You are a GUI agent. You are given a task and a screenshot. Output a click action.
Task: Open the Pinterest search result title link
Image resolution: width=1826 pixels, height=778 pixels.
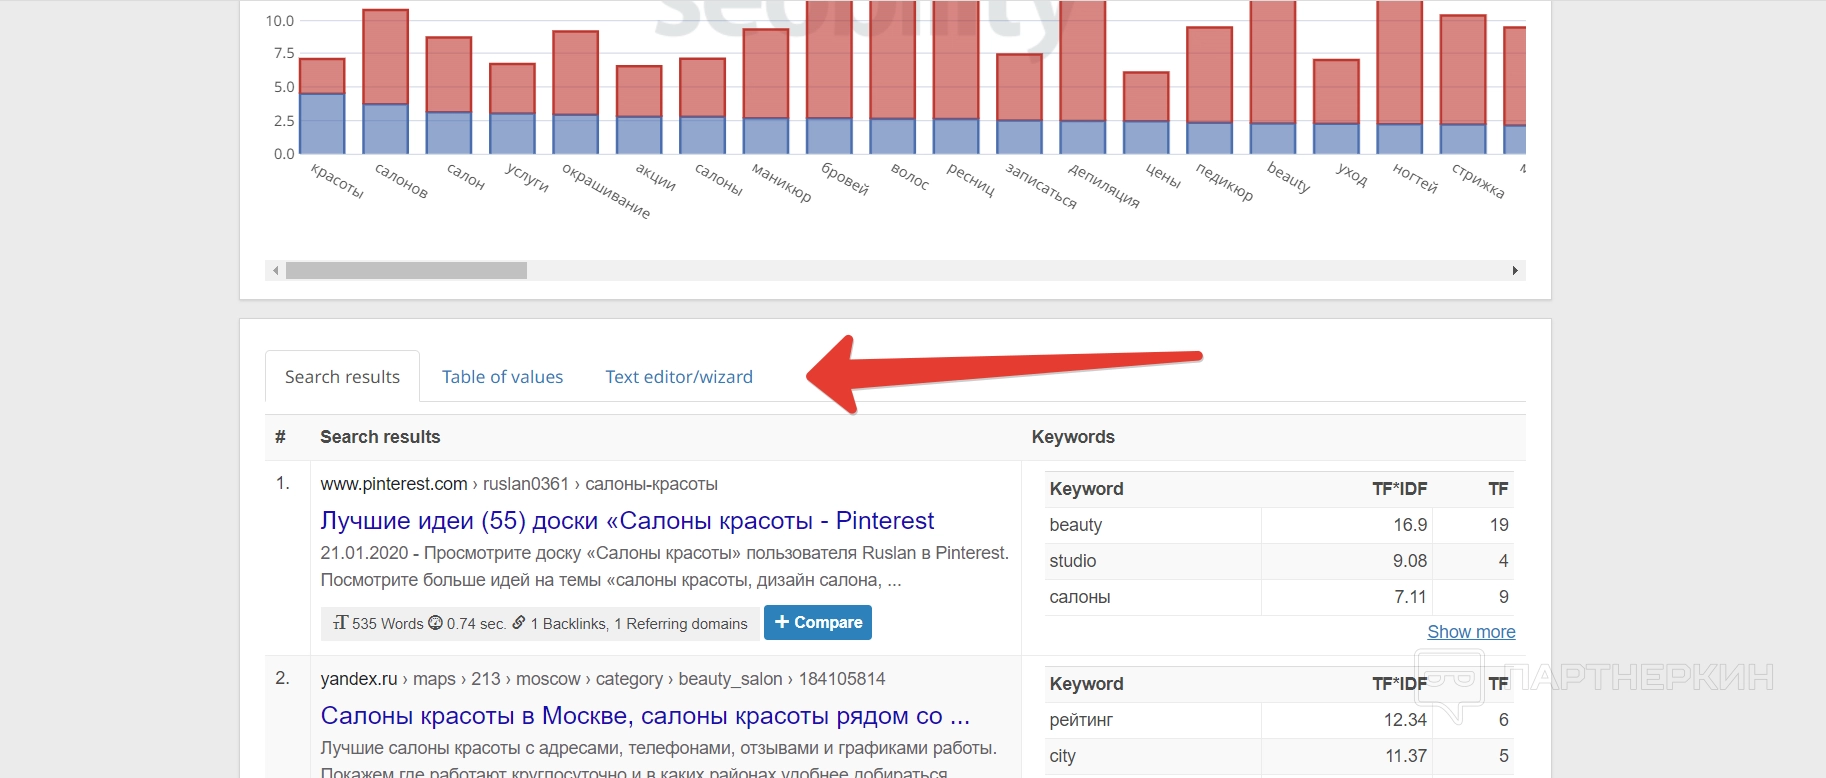(x=627, y=521)
